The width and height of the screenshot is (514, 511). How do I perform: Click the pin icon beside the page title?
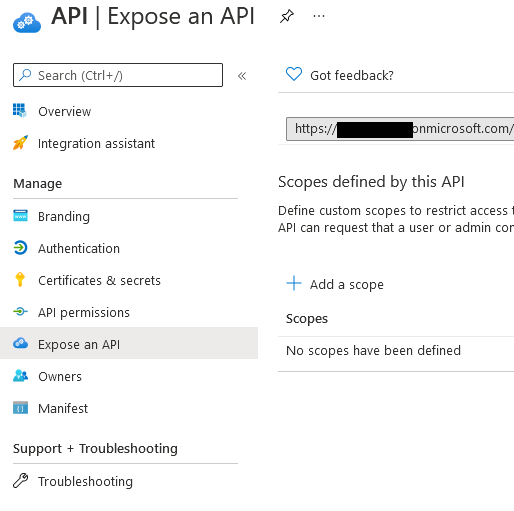(286, 16)
